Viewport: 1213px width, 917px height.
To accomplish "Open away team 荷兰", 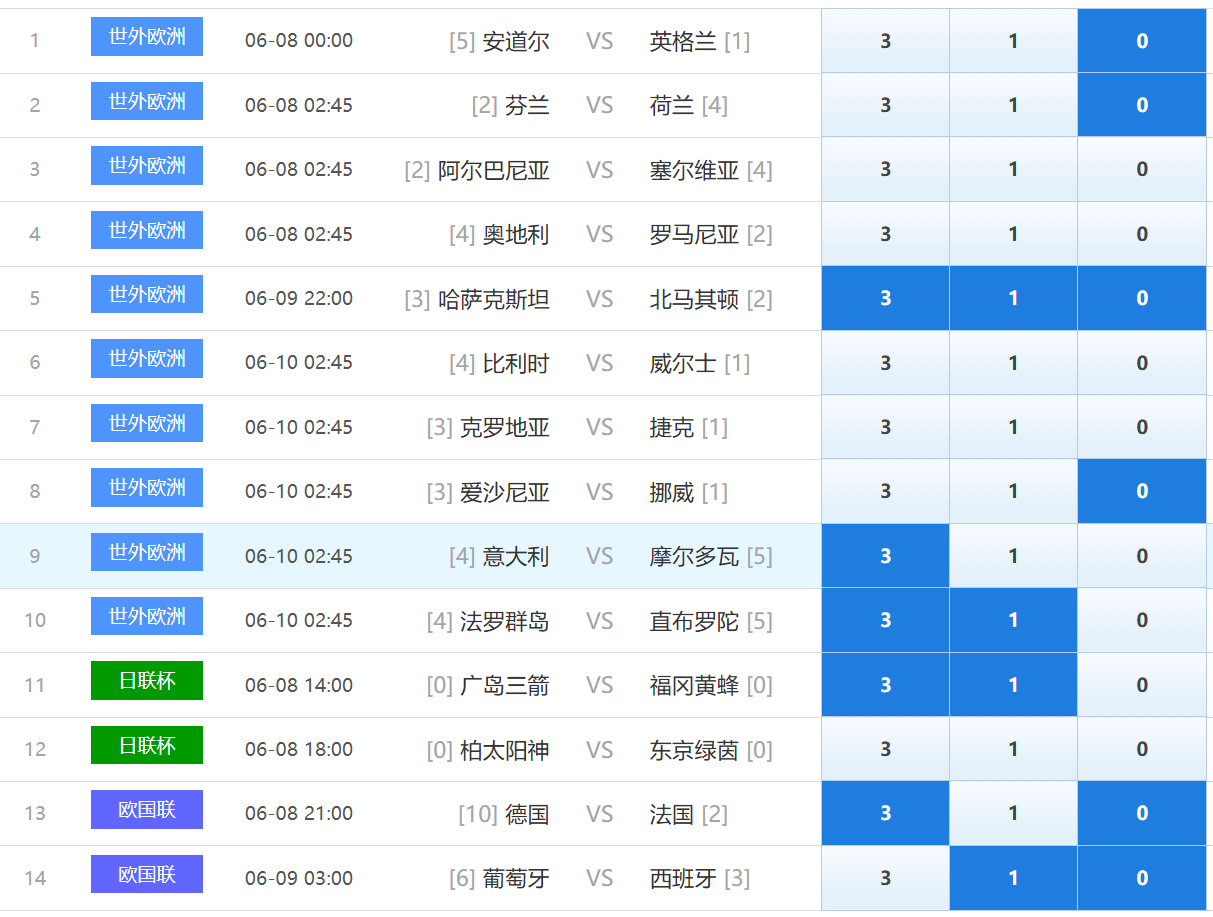I will click(672, 105).
